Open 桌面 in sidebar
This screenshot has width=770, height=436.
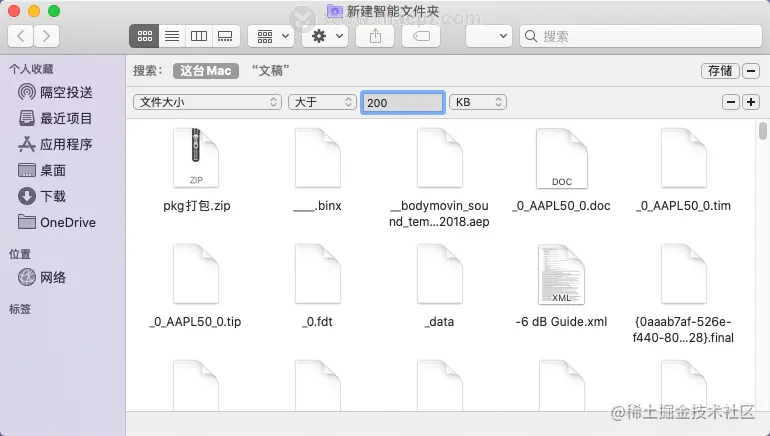(x=42, y=170)
